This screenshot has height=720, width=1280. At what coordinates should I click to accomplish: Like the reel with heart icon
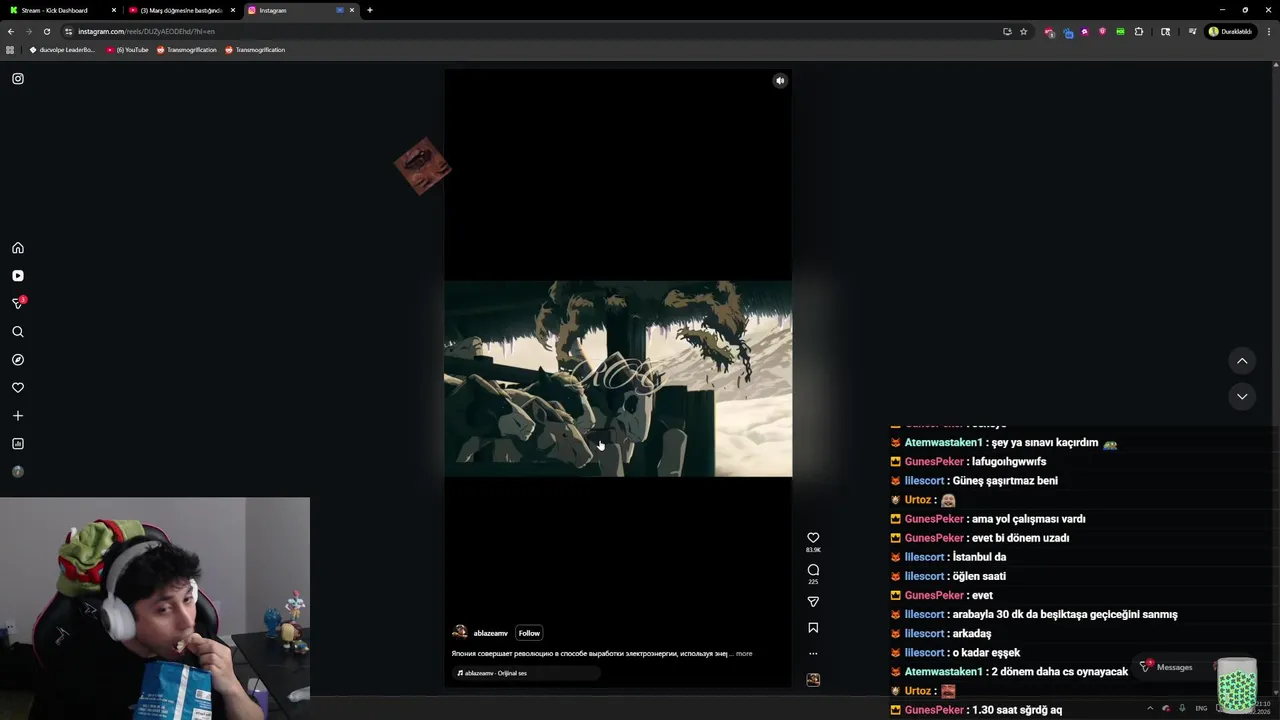[x=813, y=538]
